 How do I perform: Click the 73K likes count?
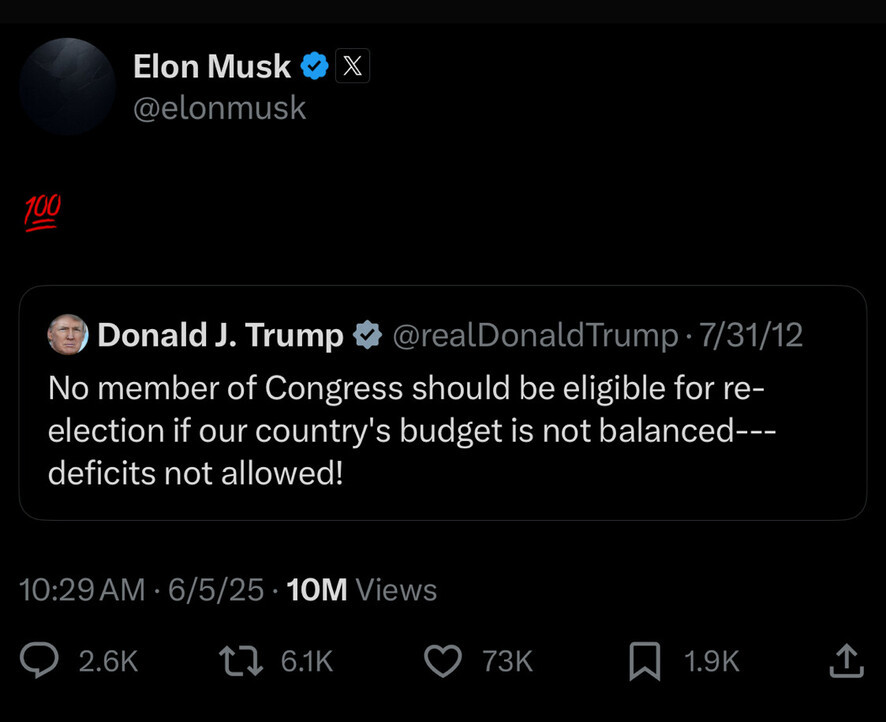[x=507, y=661]
